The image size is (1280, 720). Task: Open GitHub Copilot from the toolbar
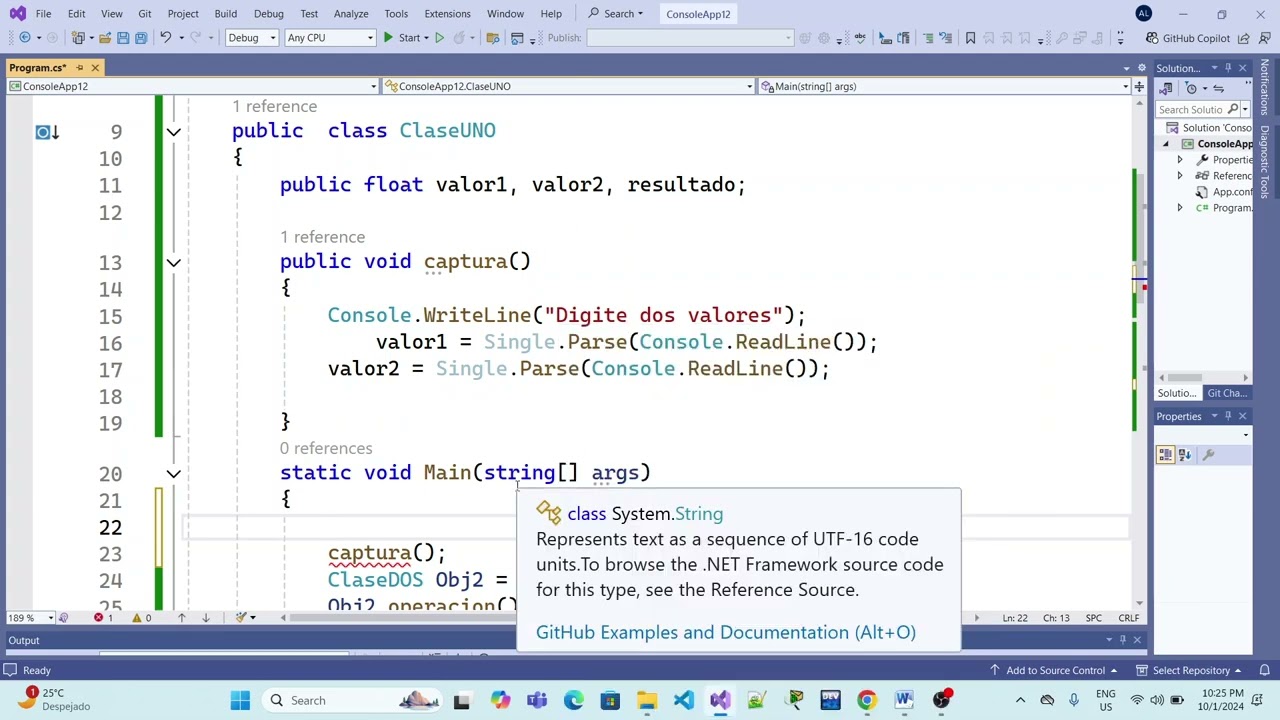click(x=1188, y=38)
